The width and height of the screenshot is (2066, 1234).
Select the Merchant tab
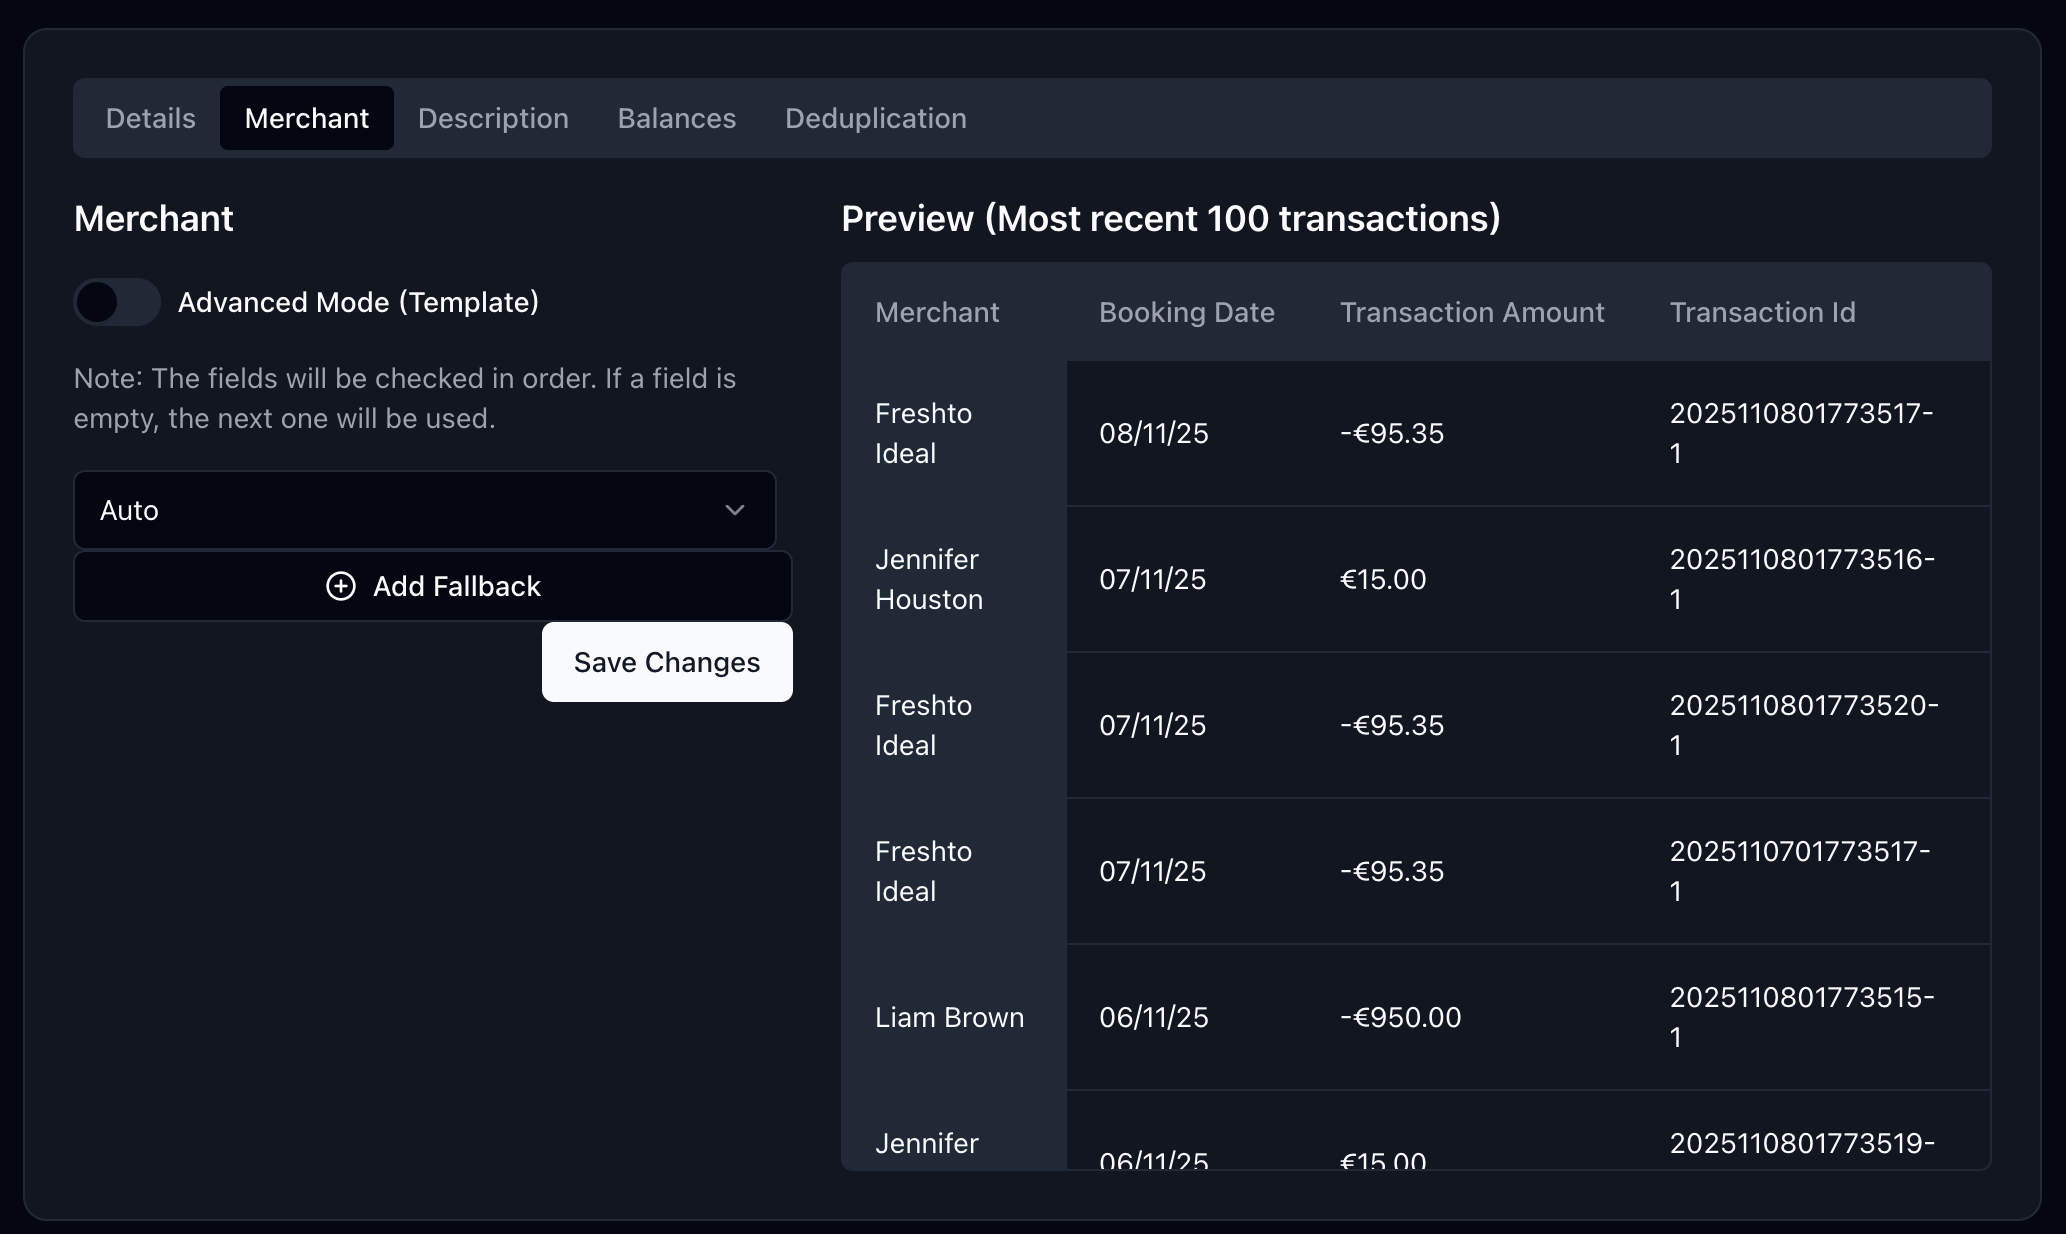[x=306, y=118]
